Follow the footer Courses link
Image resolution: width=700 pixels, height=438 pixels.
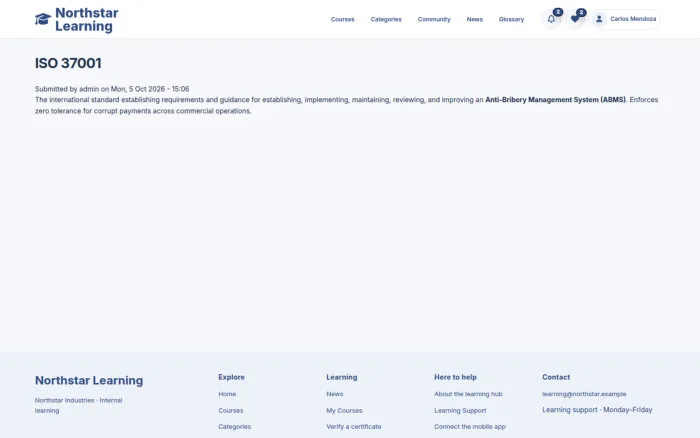(x=231, y=410)
